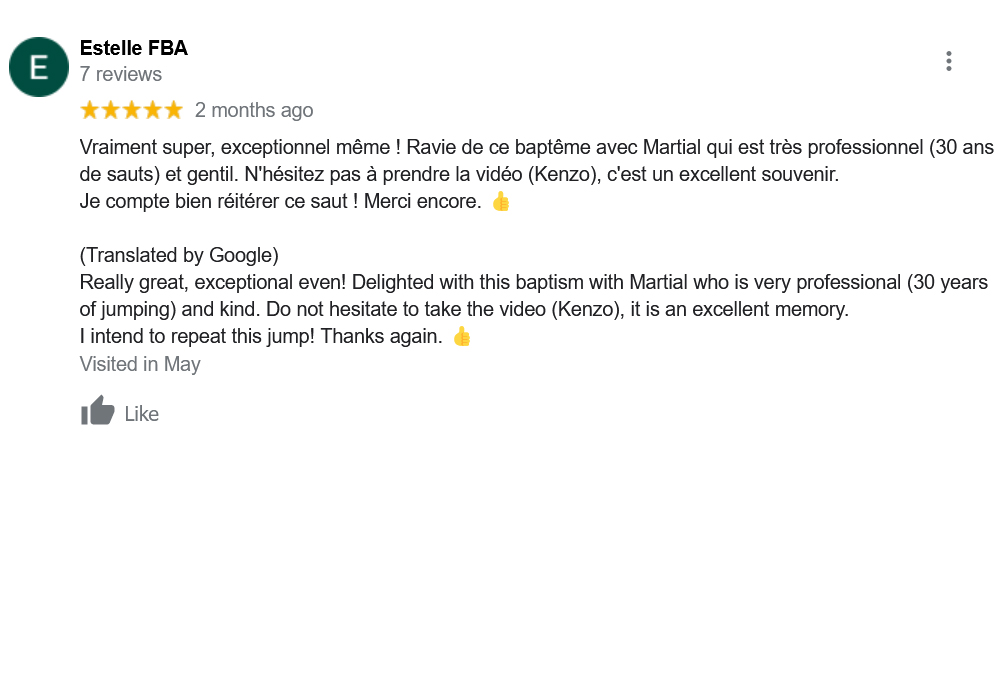Viewport: 1000px width, 700px height.
Task: Click the '2 months ago' timestamp
Action: [254, 110]
